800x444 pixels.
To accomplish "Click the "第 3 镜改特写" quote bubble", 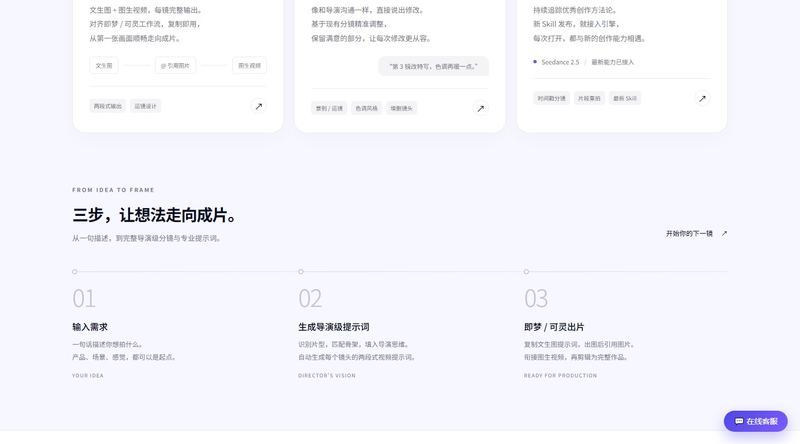I will tap(433, 66).
